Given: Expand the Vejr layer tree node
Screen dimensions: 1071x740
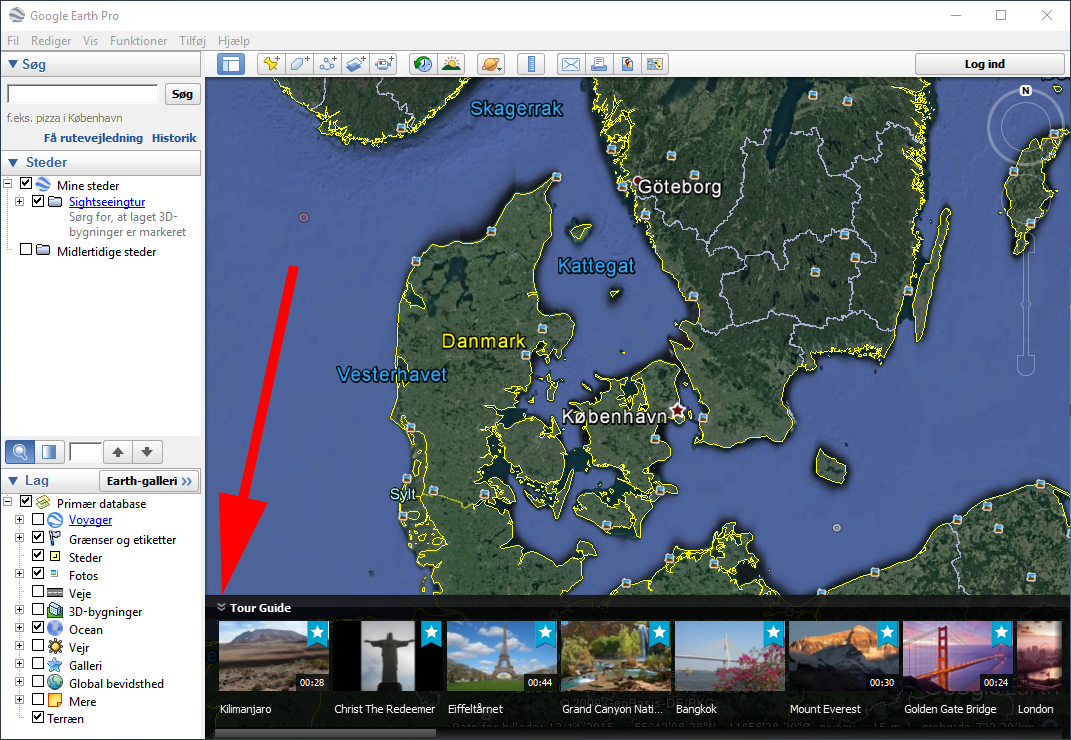Looking at the screenshot, I should pyautogui.click(x=19, y=647).
